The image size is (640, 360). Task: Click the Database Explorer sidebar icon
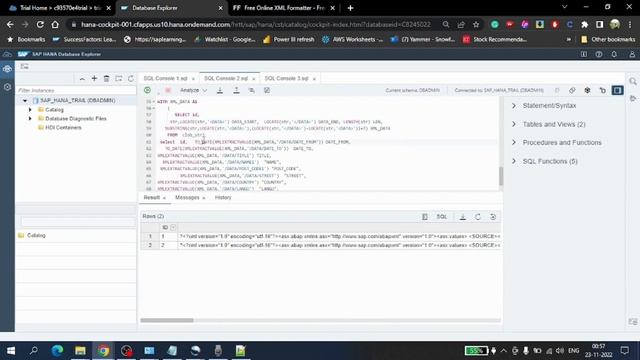coord(7,69)
